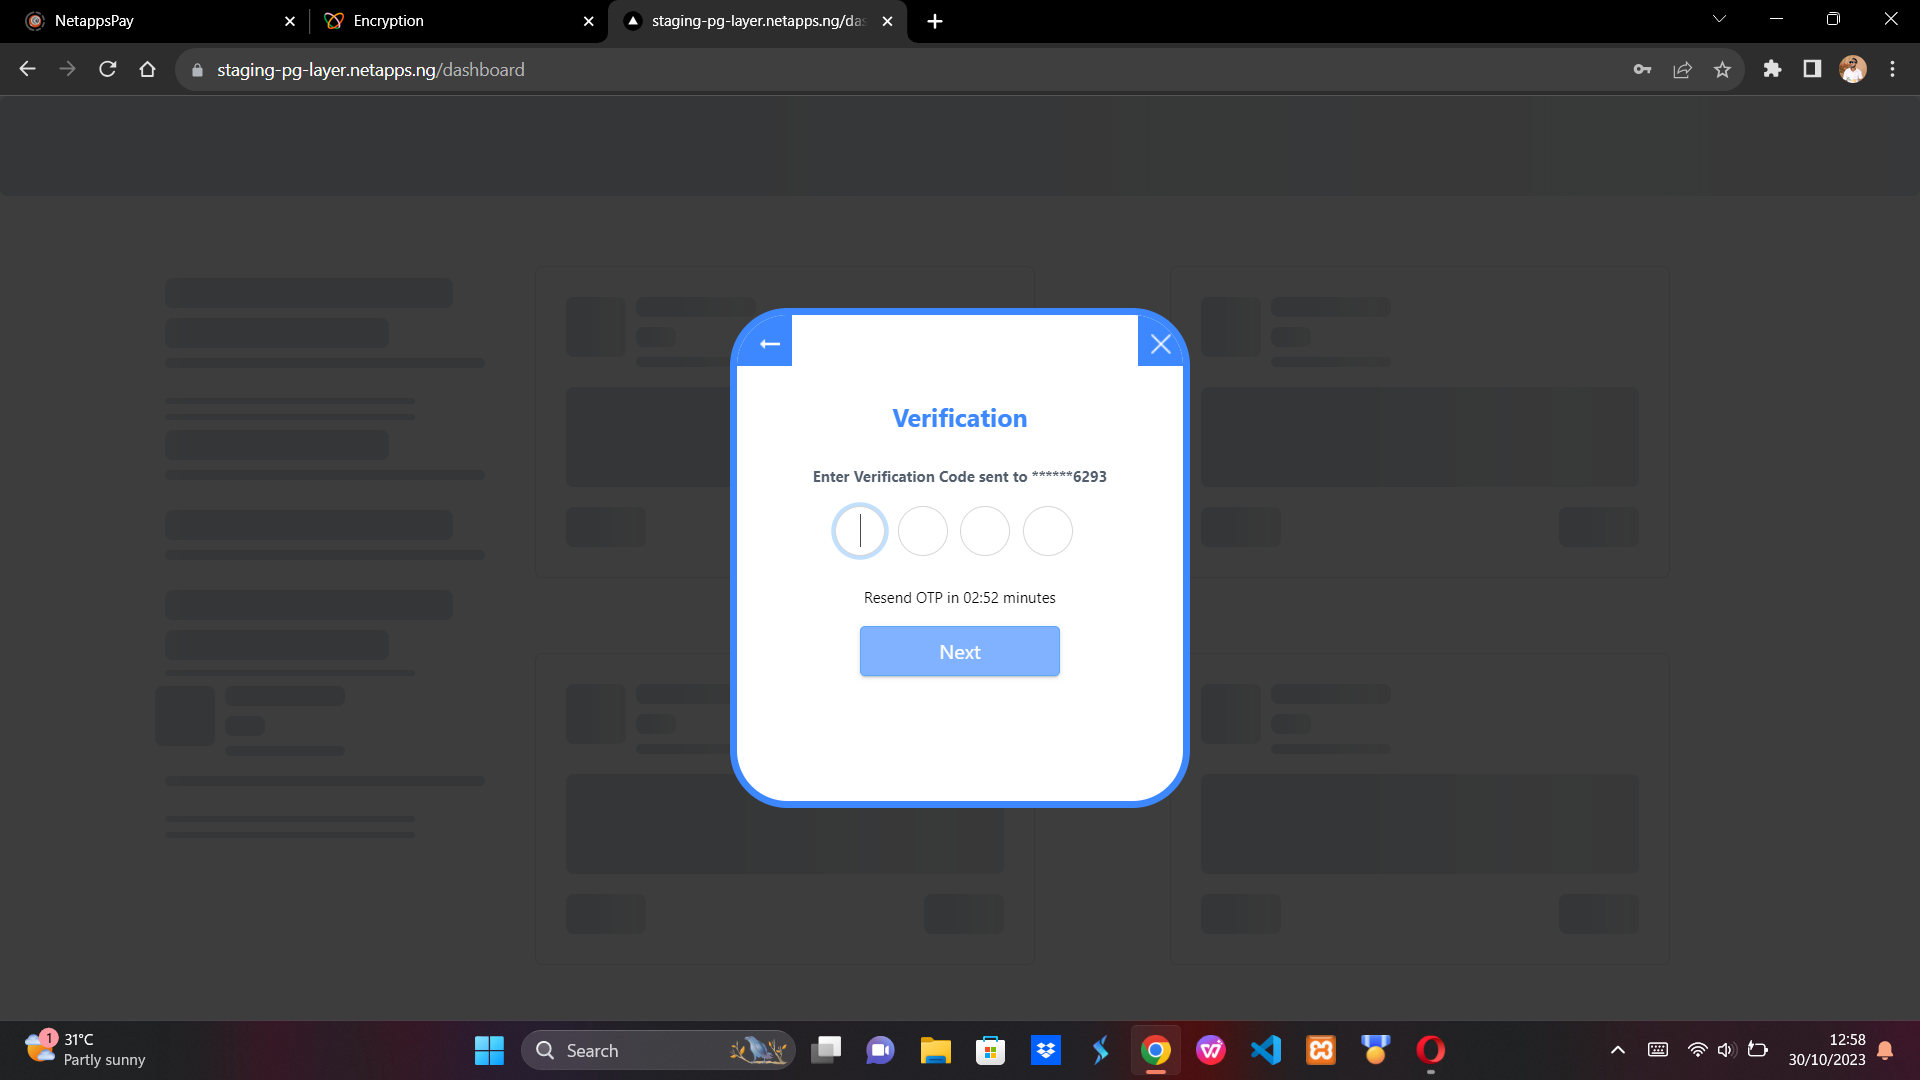Reload the current page
Viewport: 1920px width, 1080px height.
[x=108, y=69]
